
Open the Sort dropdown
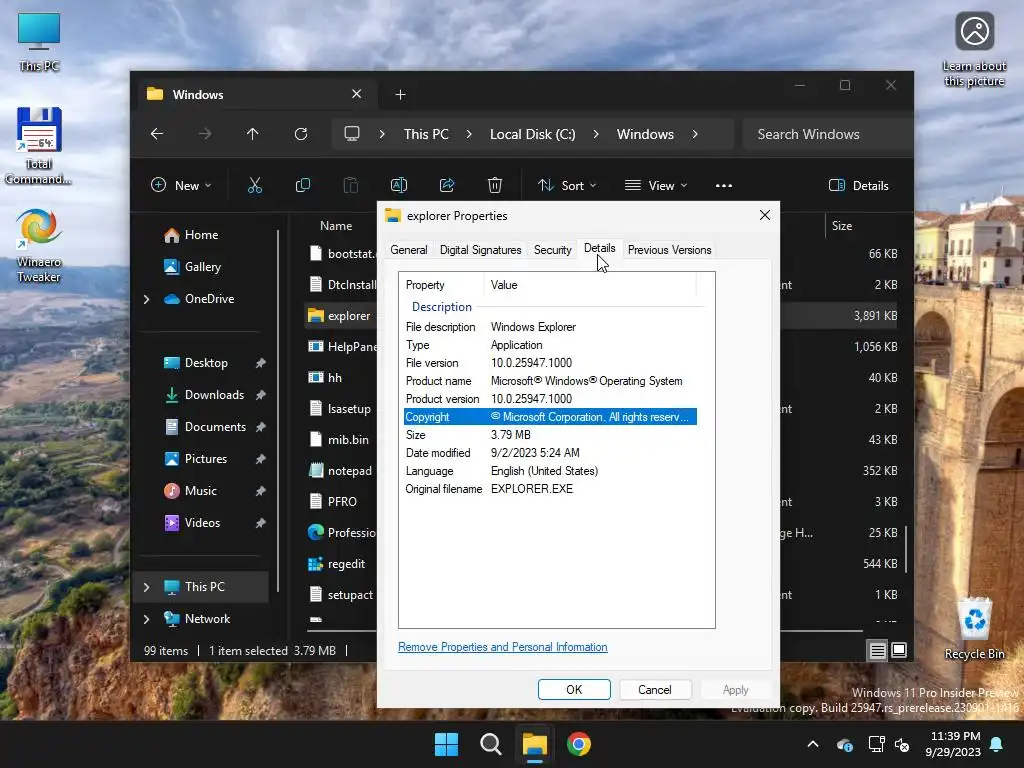pos(567,185)
